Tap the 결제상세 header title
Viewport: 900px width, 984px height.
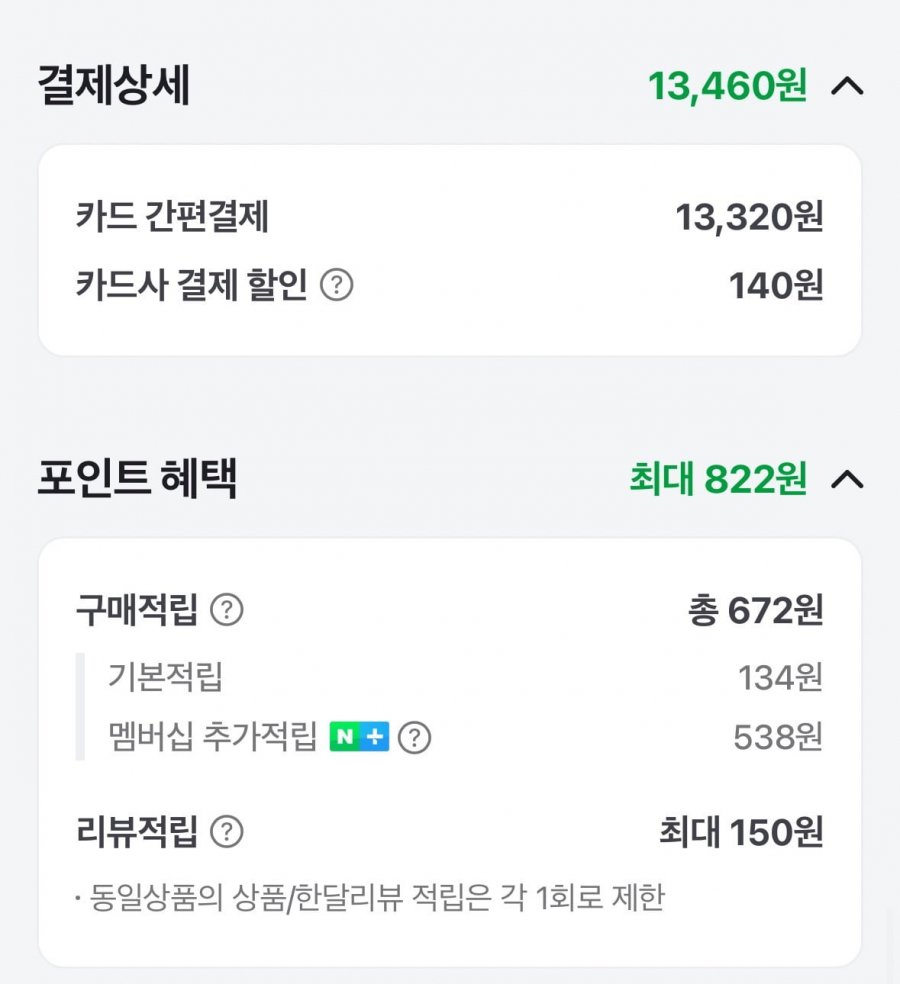(114, 85)
